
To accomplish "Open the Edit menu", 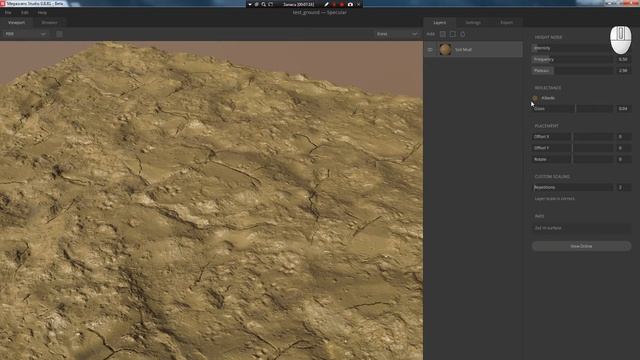I will point(25,13).
